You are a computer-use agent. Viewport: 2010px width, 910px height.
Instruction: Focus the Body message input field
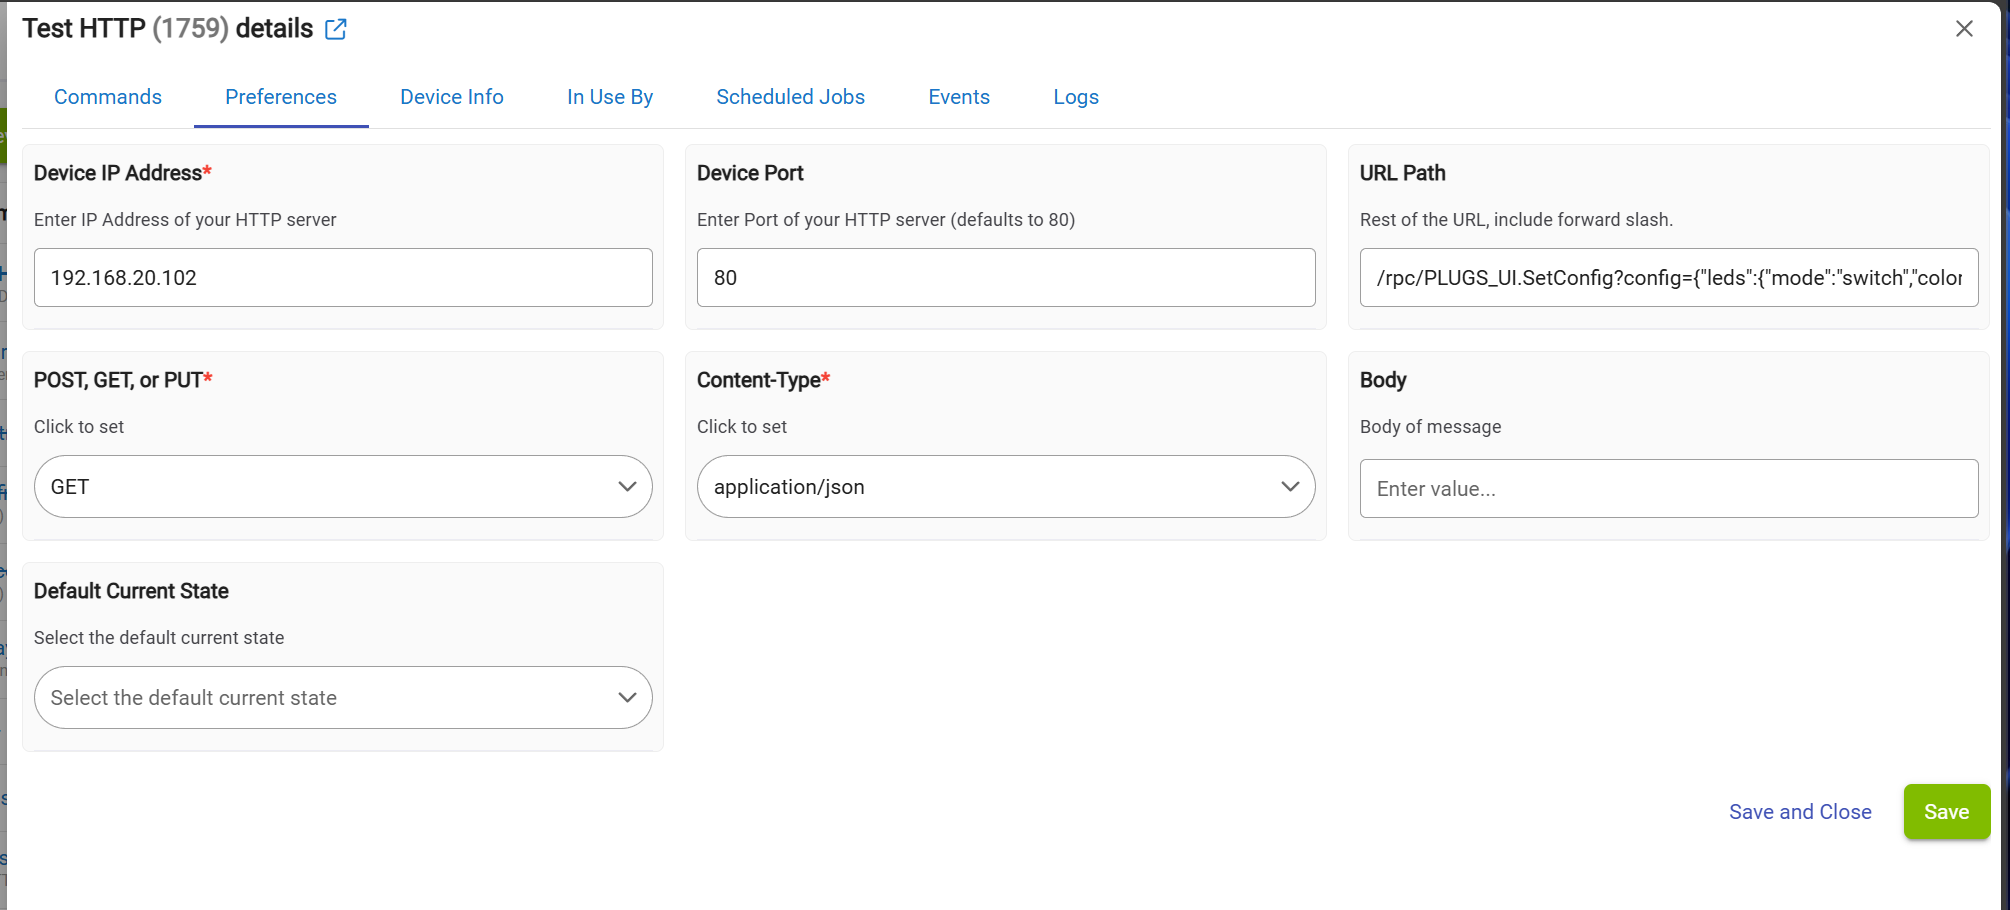(x=1668, y=489)
